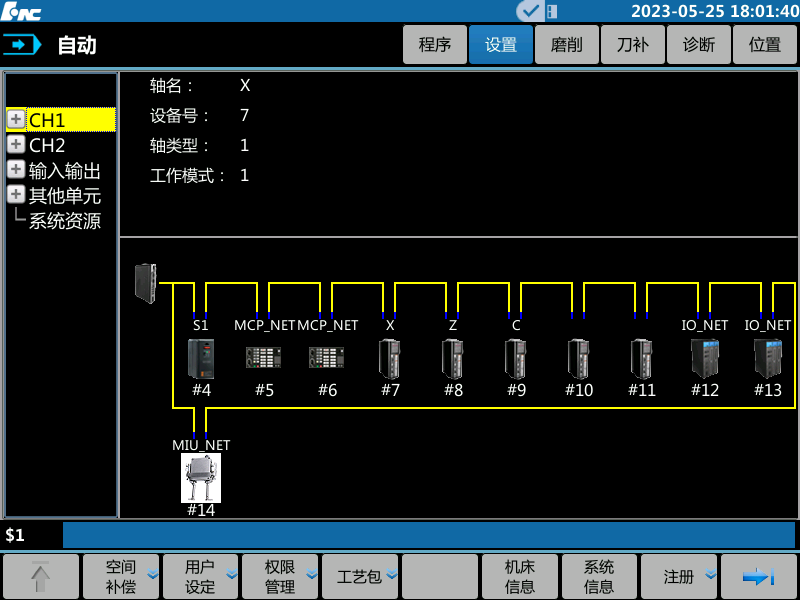The width and height of the screenshot is (800, 600).
Task: Select the X axis servo drive #7
Action: coord(390,358)
